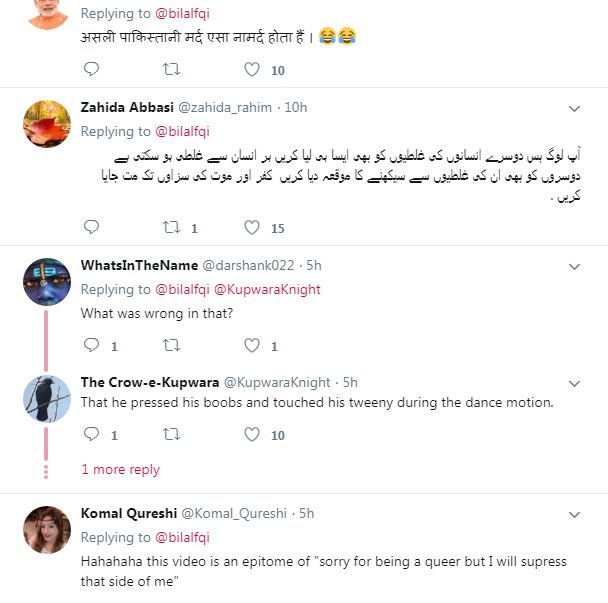Like The Crow-e-Kupwara's tweet
Viewport: 608px width, 603px height.
(252, 435)
